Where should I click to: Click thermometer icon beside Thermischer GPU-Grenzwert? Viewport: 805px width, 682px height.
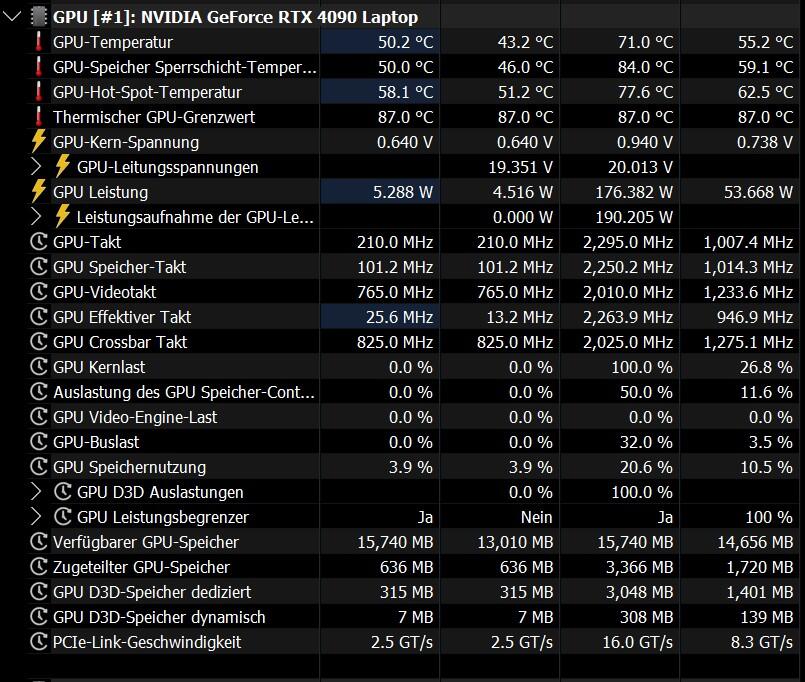click(39, 117)
